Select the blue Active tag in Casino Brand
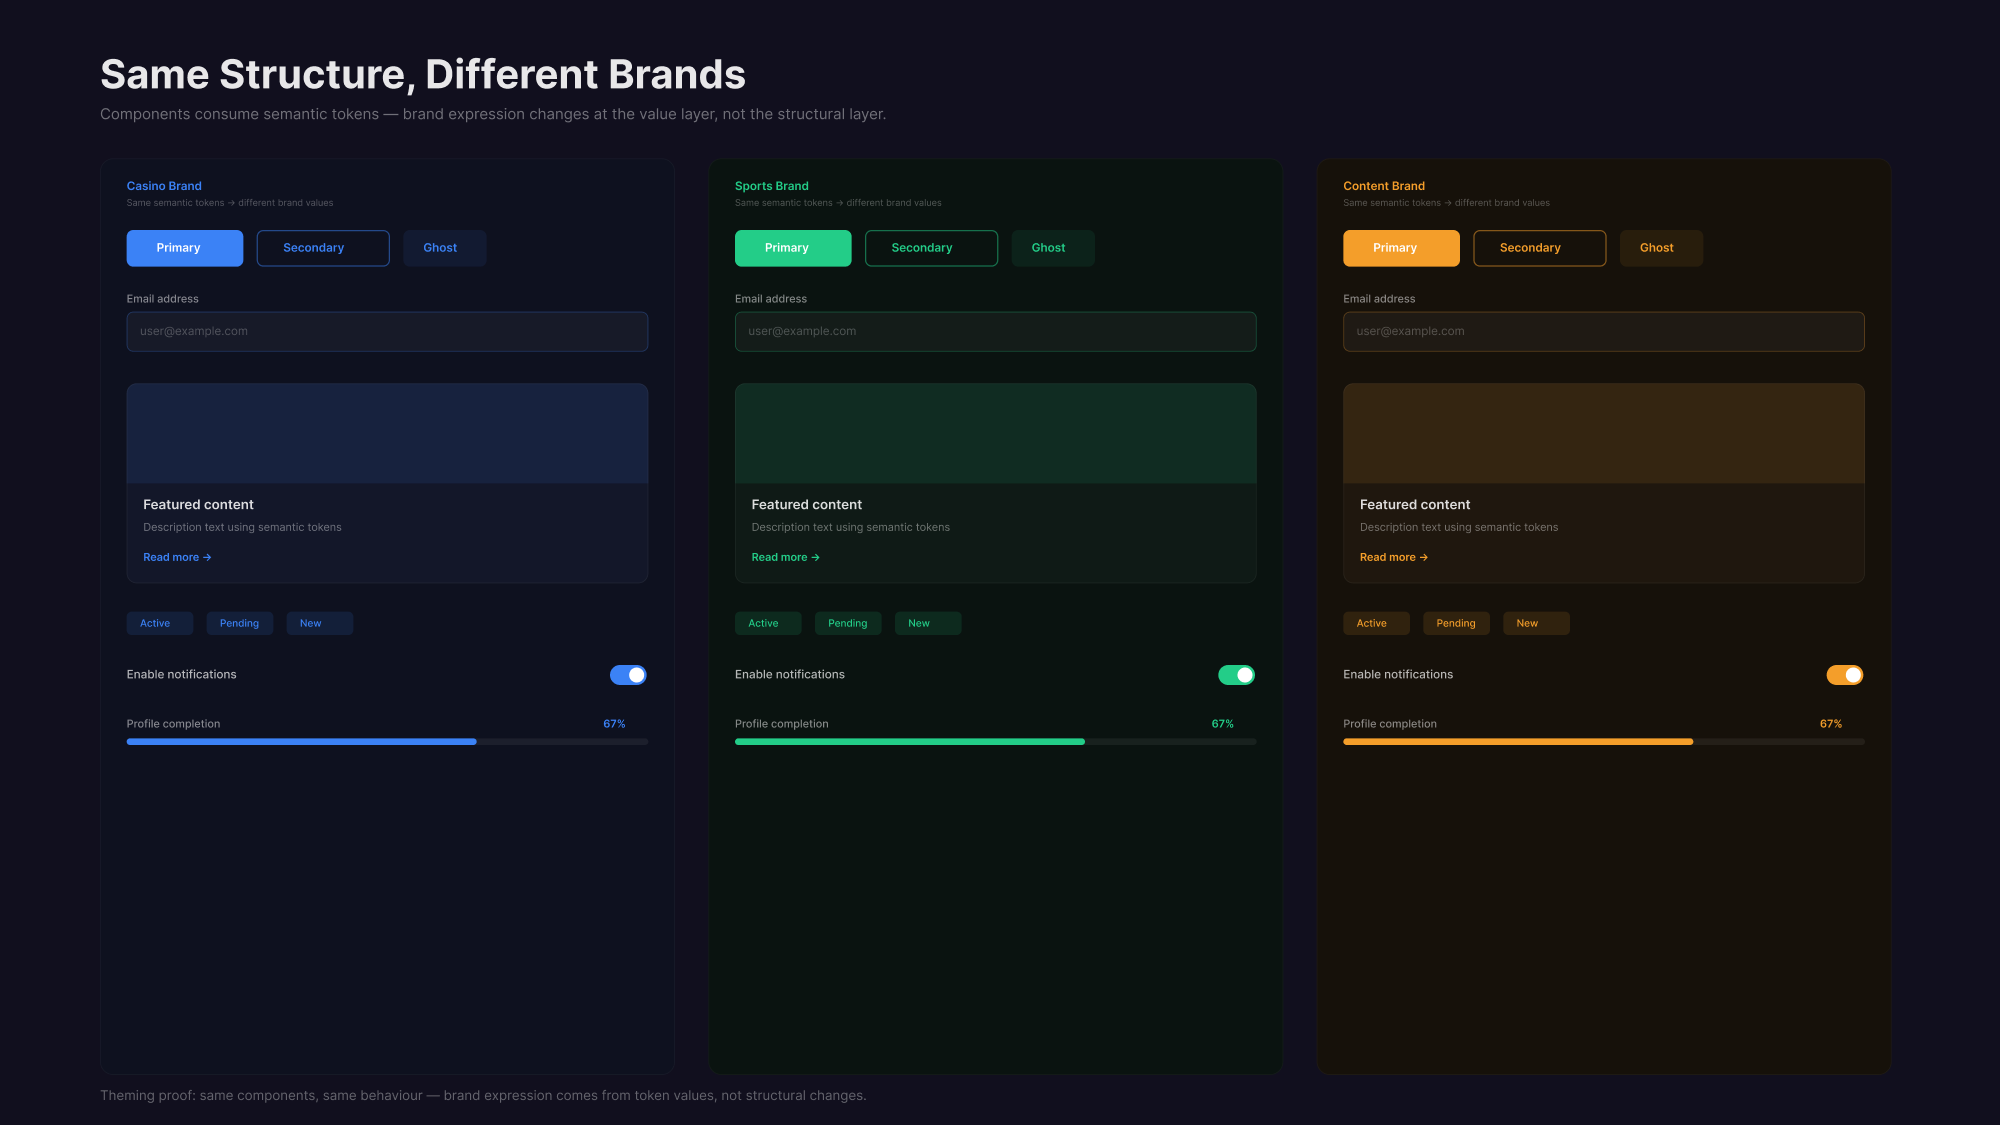This screenshot has width=2000, height=1125. click(x=160, y=623)
